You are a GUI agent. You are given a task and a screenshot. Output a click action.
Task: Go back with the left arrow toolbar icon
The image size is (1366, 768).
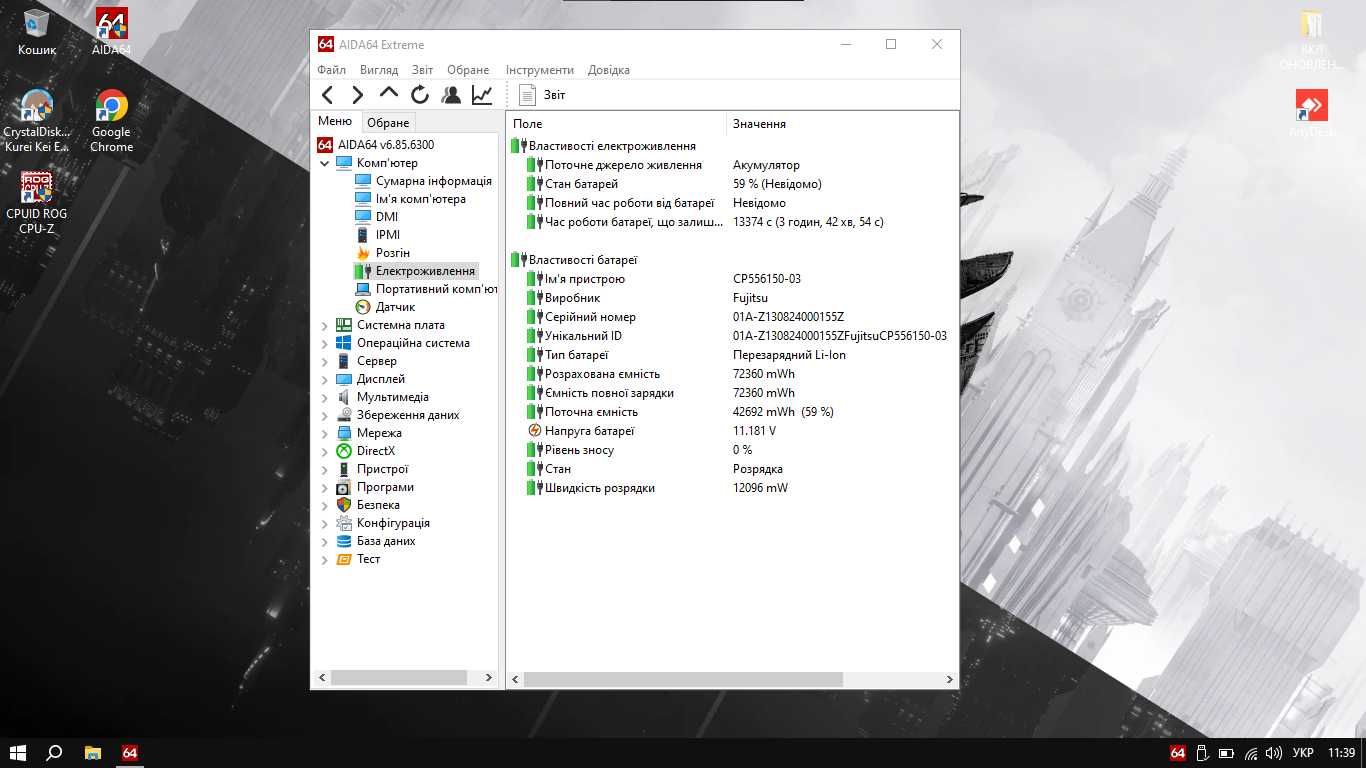click(327, 95)
